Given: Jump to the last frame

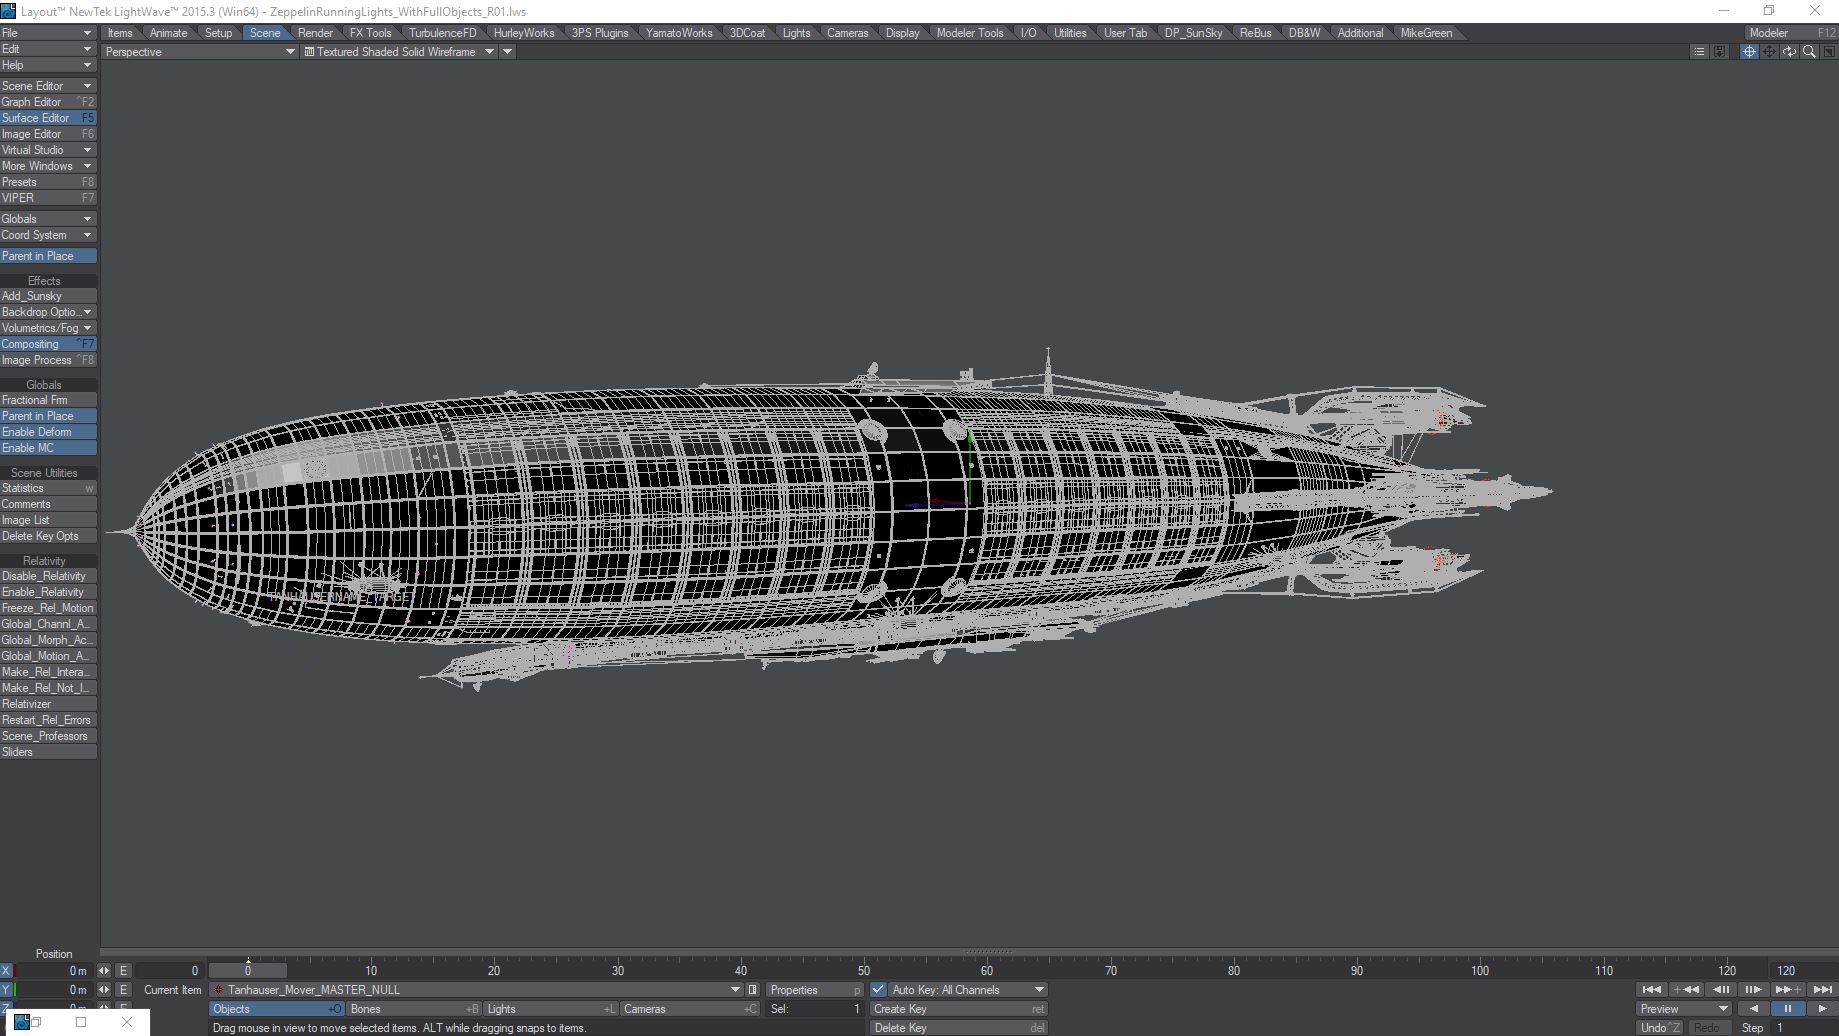Looking at the screenshot, I should 1823,990.
